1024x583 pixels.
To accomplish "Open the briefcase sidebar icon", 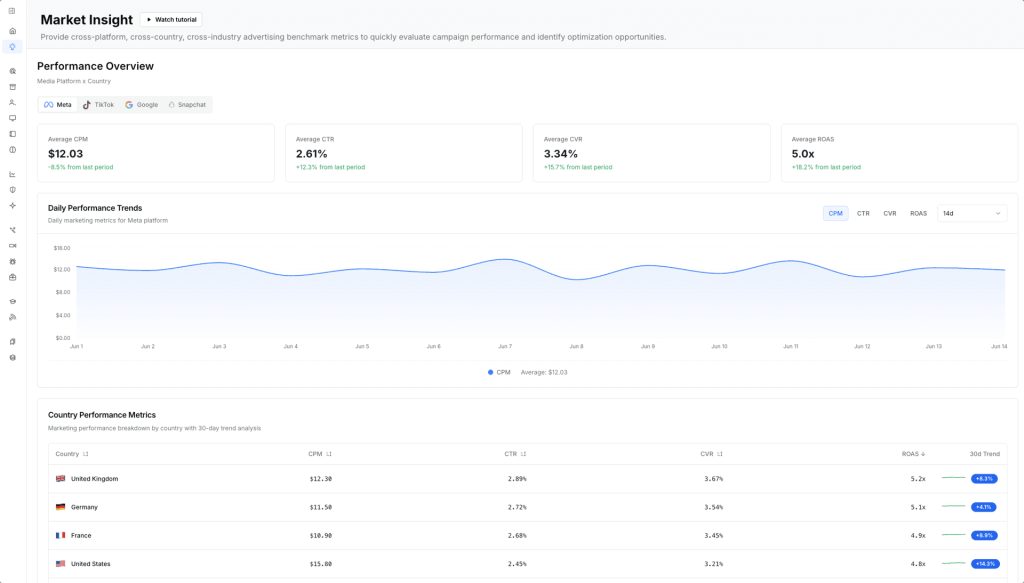I will pos(12,277).
